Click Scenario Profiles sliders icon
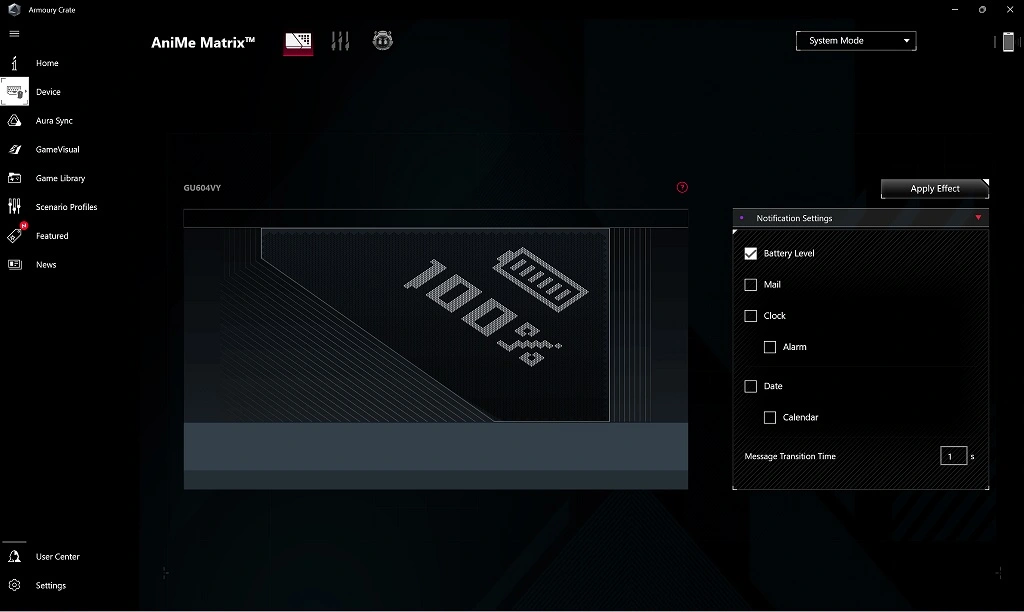 (14, 206)
